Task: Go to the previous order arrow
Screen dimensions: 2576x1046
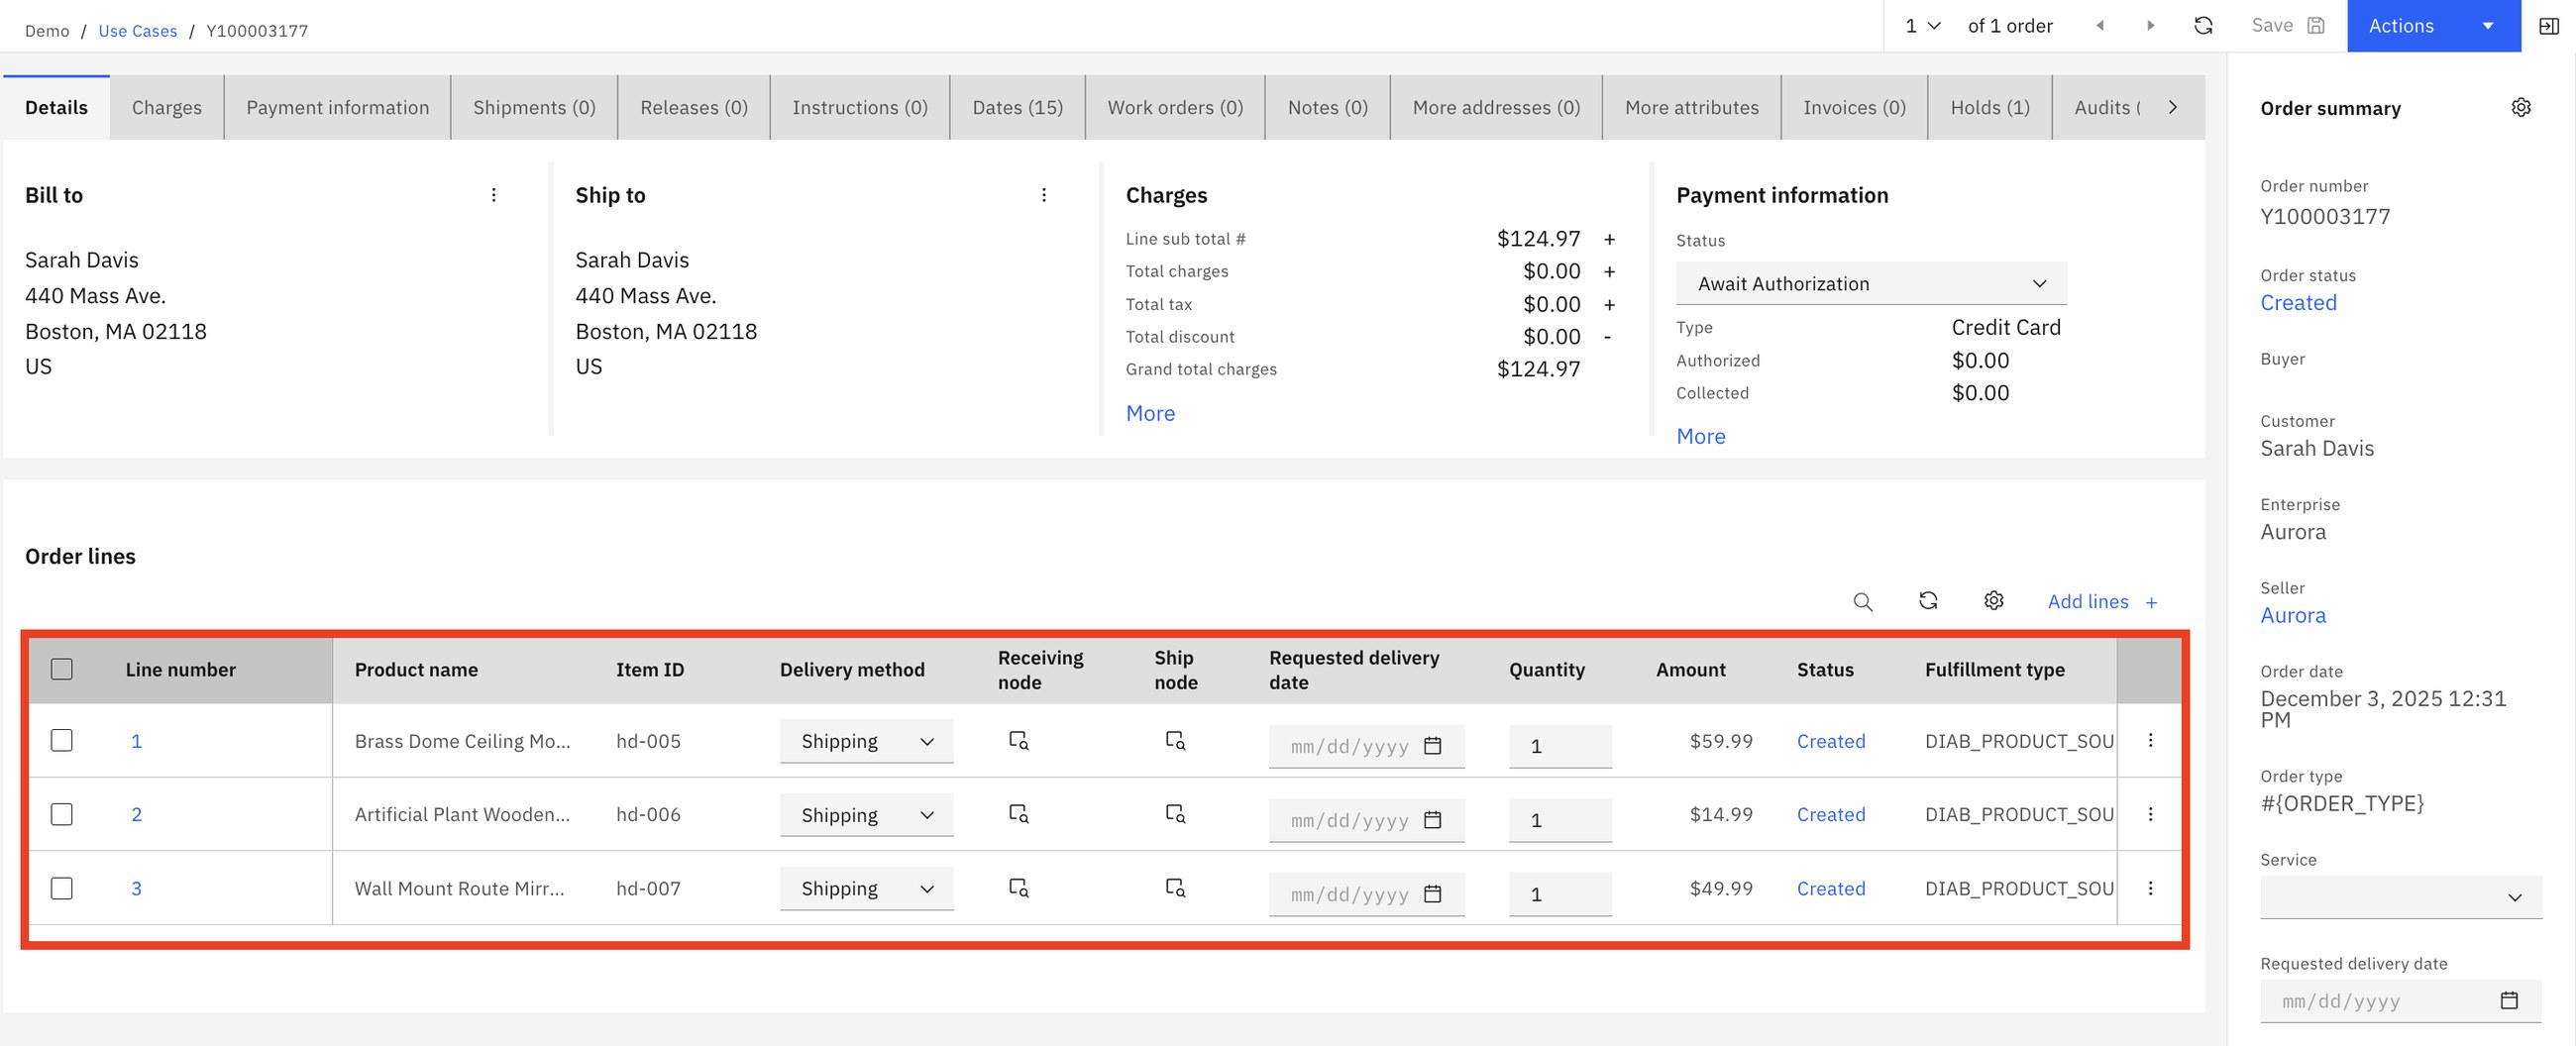Action: coord(2100,26)
